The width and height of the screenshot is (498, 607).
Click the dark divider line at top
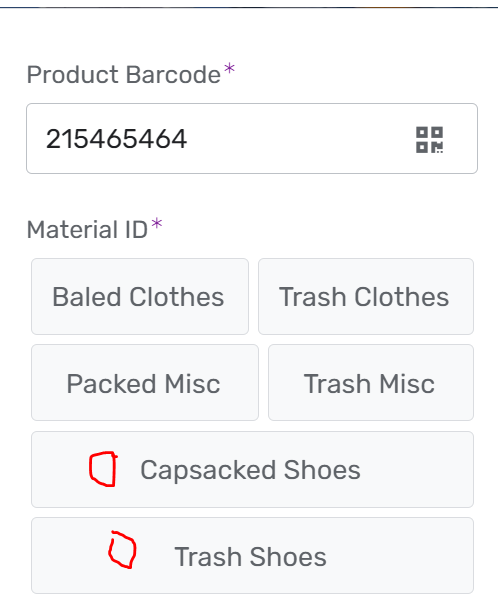click(x=249, y=7)
